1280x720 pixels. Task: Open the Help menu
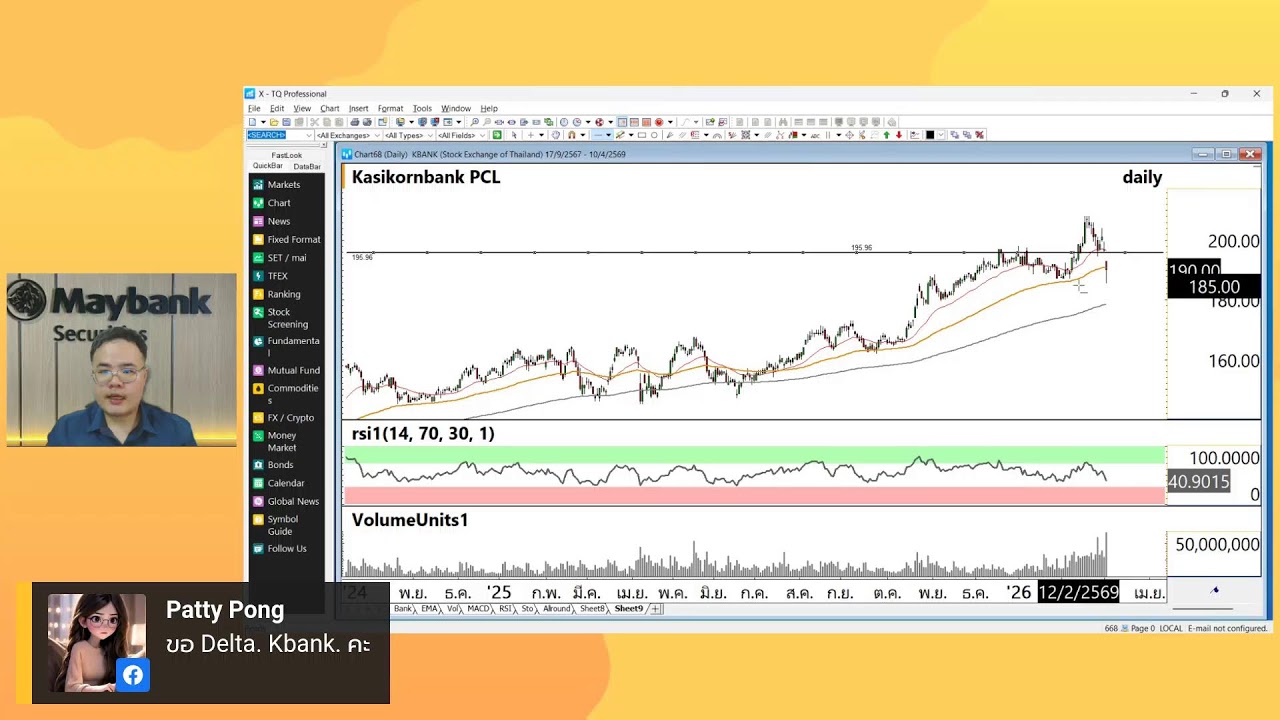tap(489, 108)
